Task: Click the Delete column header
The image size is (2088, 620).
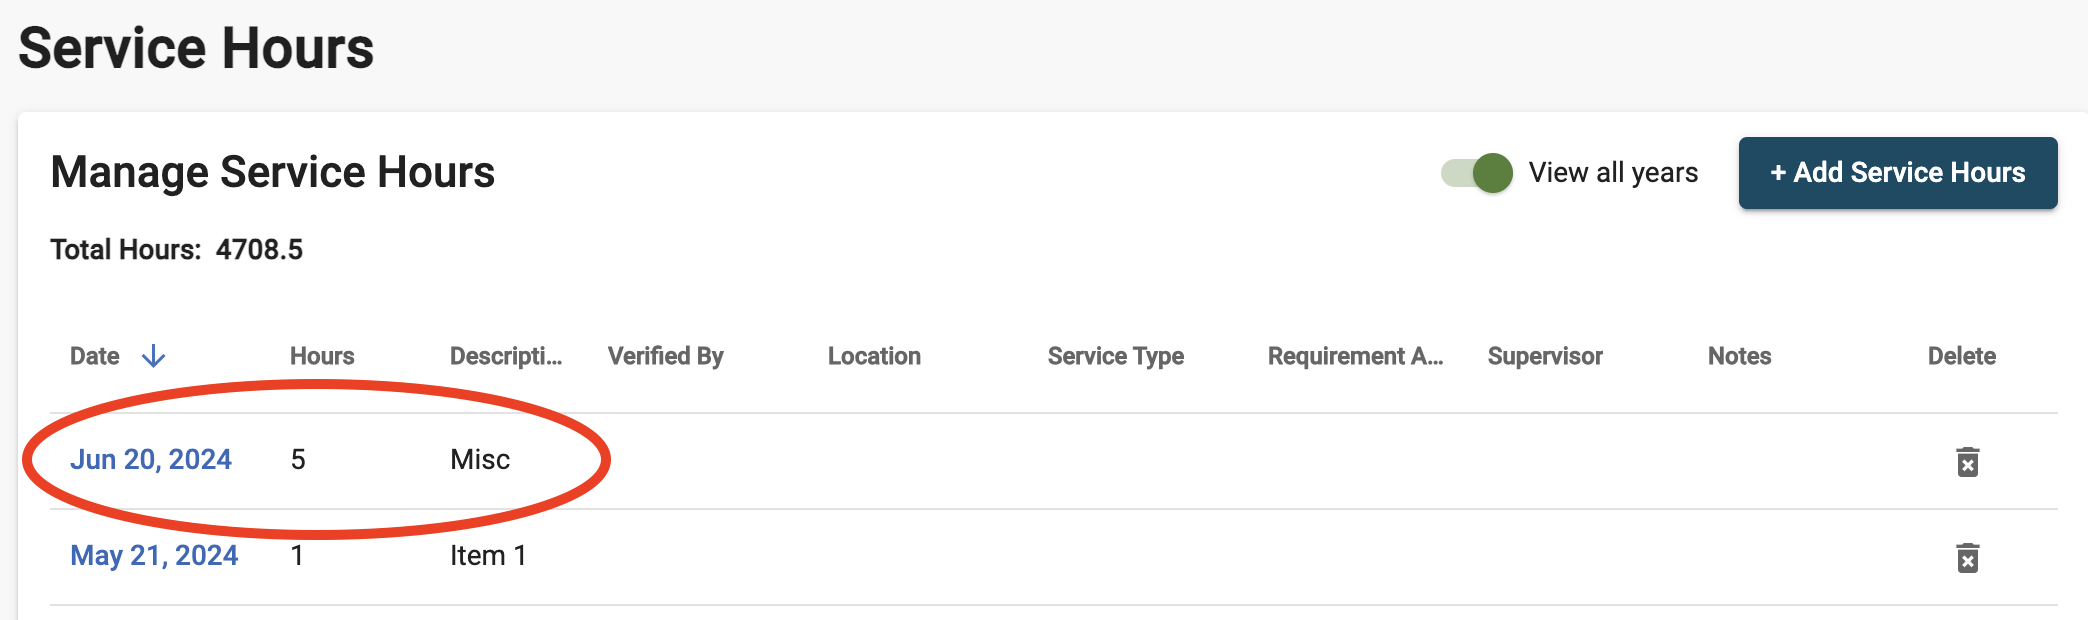Action: (1961, 356)
